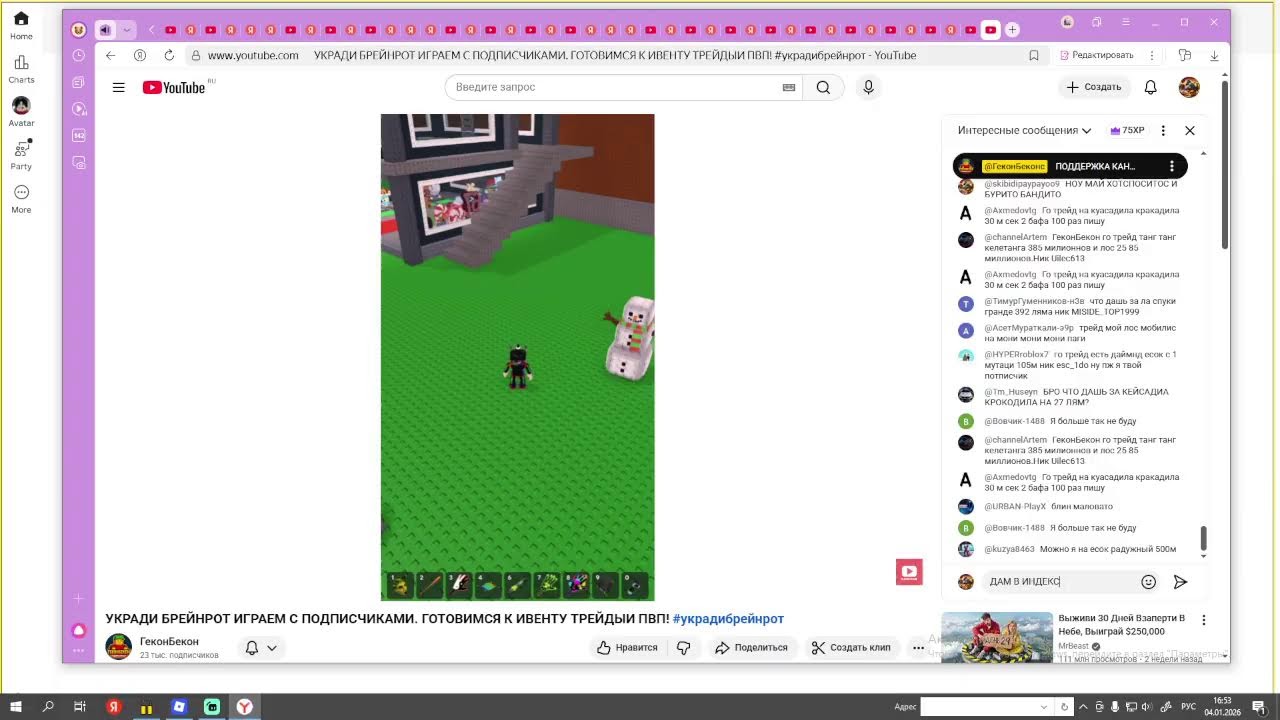The width and height of the screenshot is (1280, 720).
Task: Go to the YouTube home logo
Action: [173, 88]
